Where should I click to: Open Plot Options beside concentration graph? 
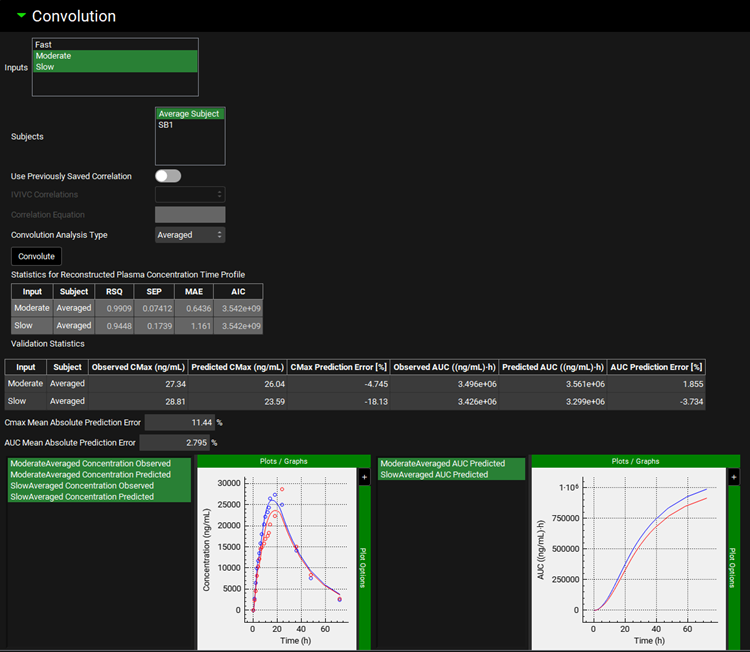tap(363, 567)
